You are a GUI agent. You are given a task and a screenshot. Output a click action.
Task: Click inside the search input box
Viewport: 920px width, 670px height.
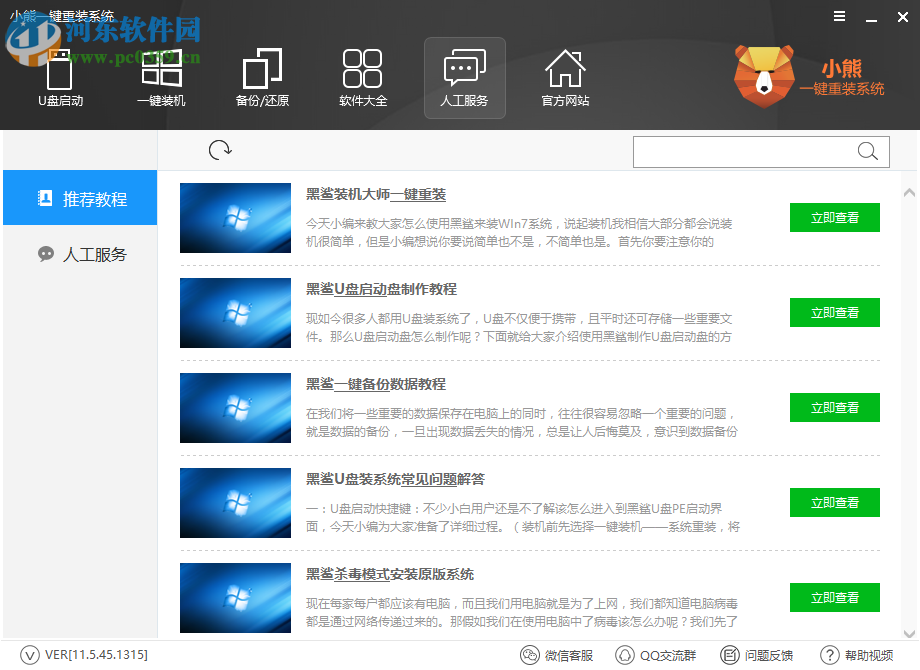[740, 151]
